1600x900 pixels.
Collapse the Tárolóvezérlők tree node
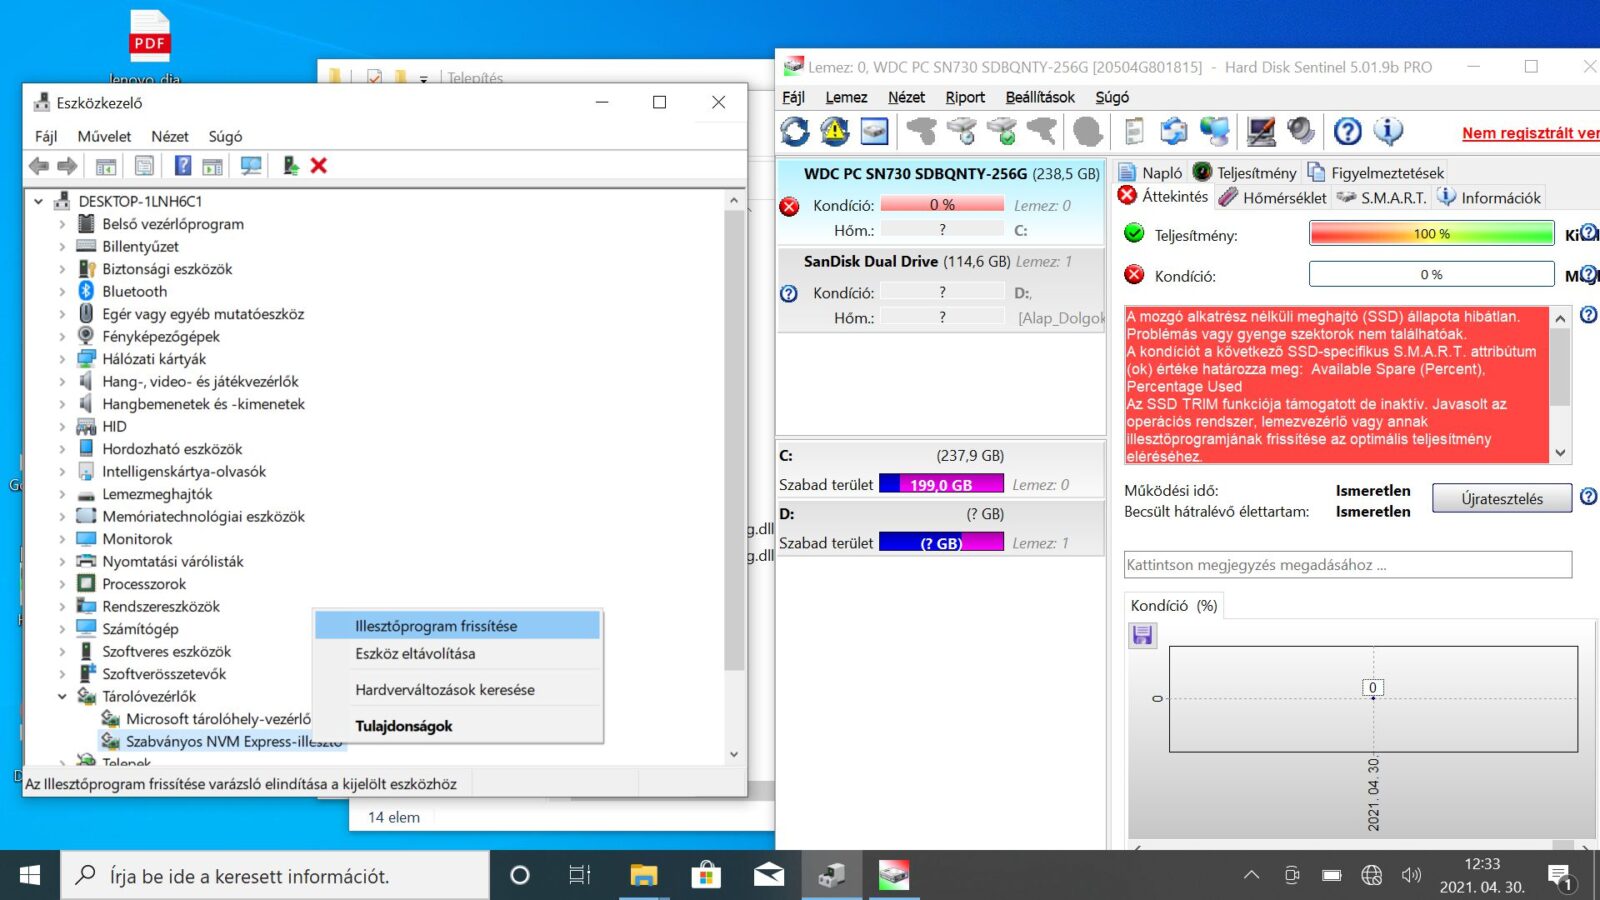pos(62,696)
